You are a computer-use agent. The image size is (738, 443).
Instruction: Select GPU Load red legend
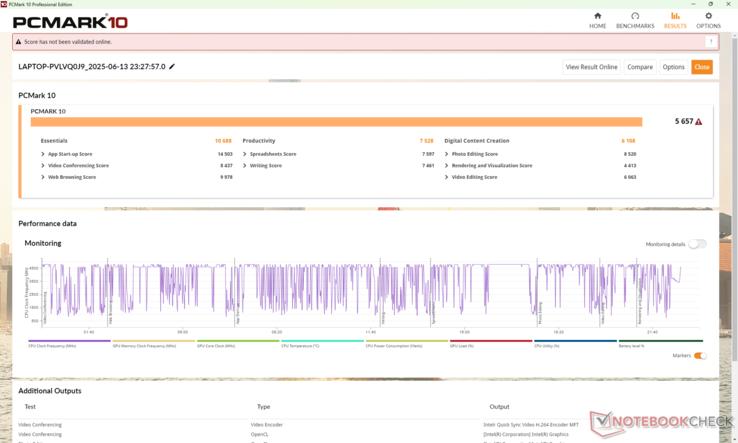[491, 343]
